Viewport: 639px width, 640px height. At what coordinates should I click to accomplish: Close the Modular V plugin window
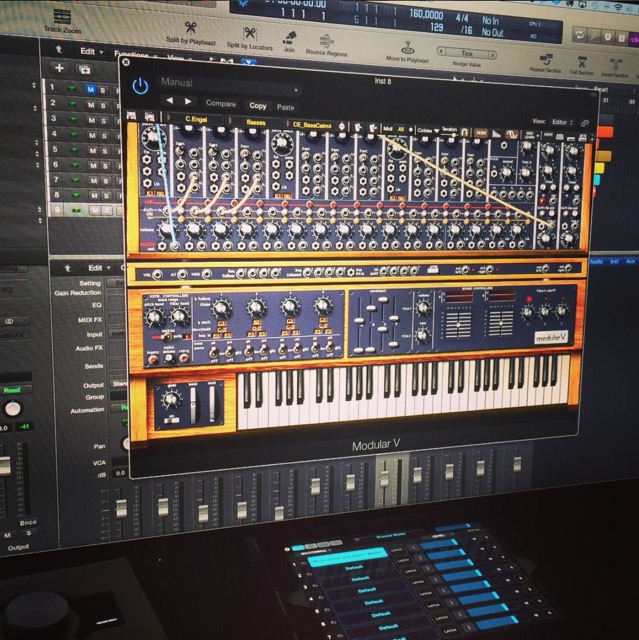pos(126,62)
